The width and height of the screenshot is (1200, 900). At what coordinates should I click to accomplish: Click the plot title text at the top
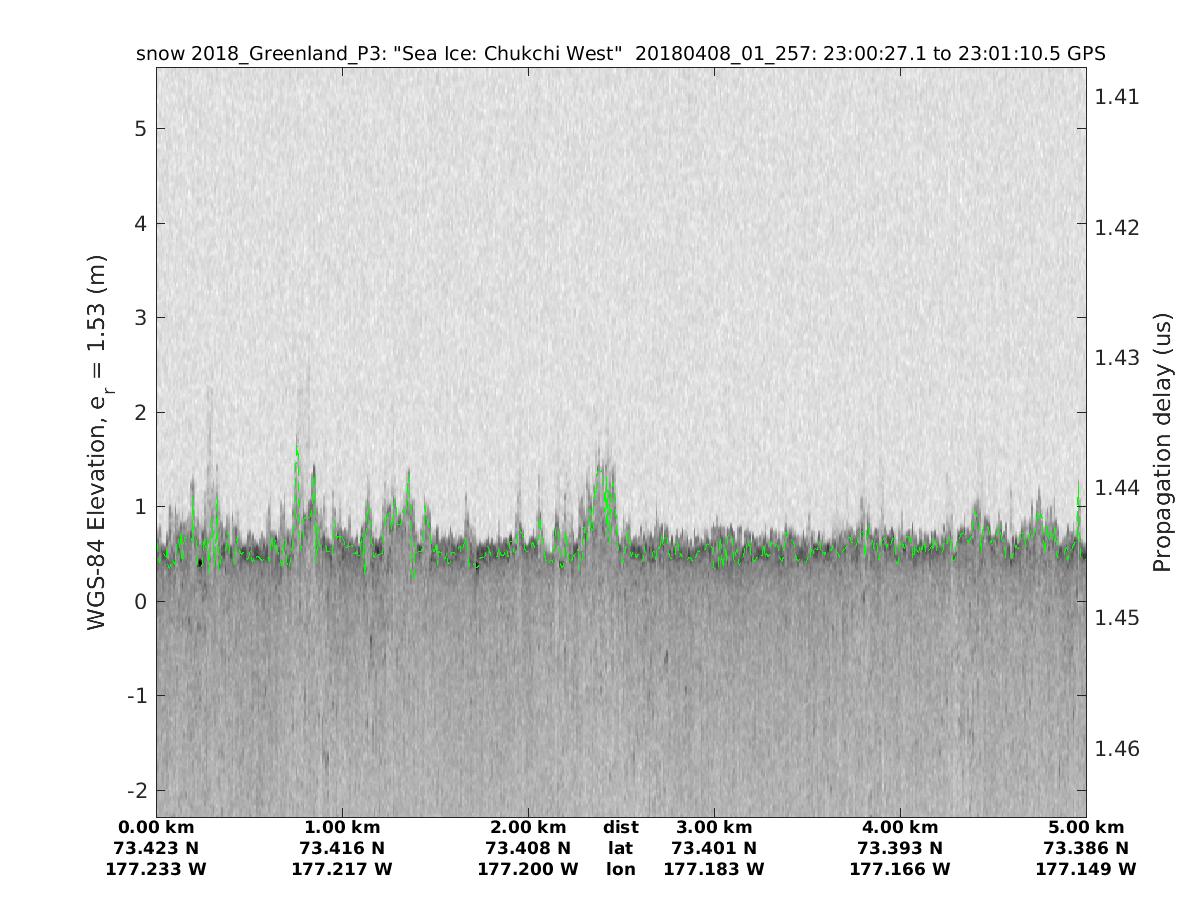pos(620,54)
